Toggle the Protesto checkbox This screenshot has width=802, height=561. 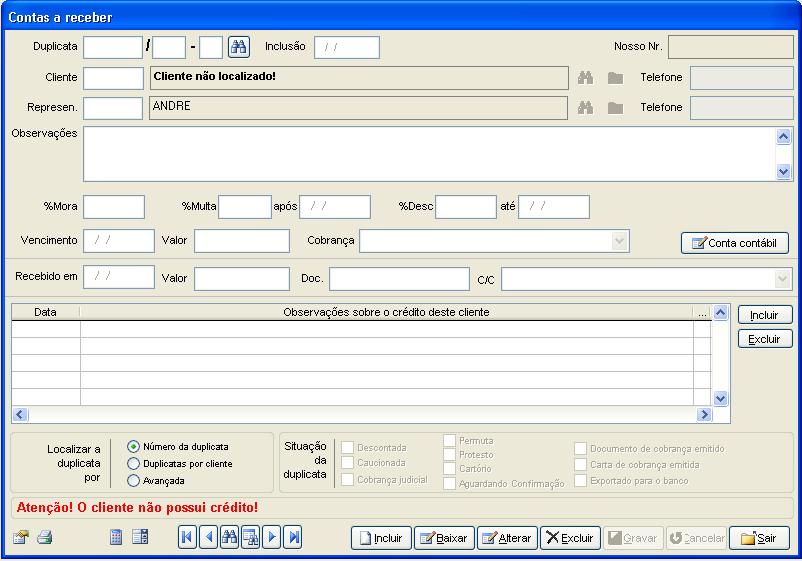click(450, 455)
